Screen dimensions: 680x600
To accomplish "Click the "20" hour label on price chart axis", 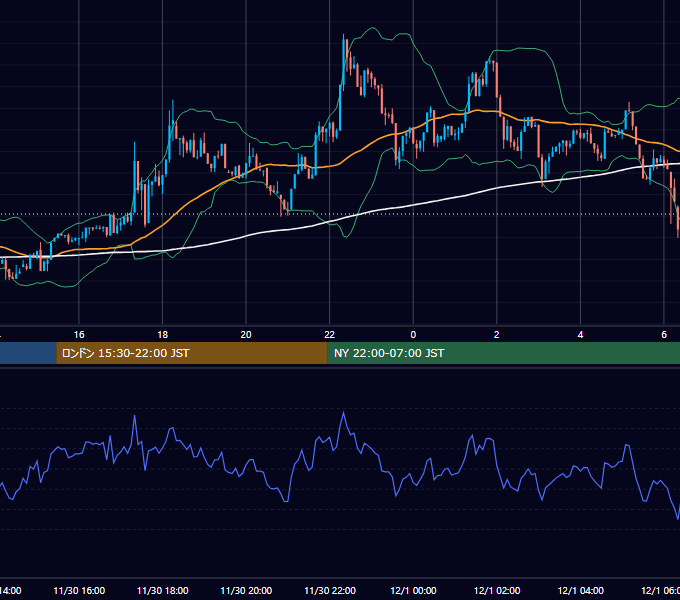I will (x=246, y=335).
